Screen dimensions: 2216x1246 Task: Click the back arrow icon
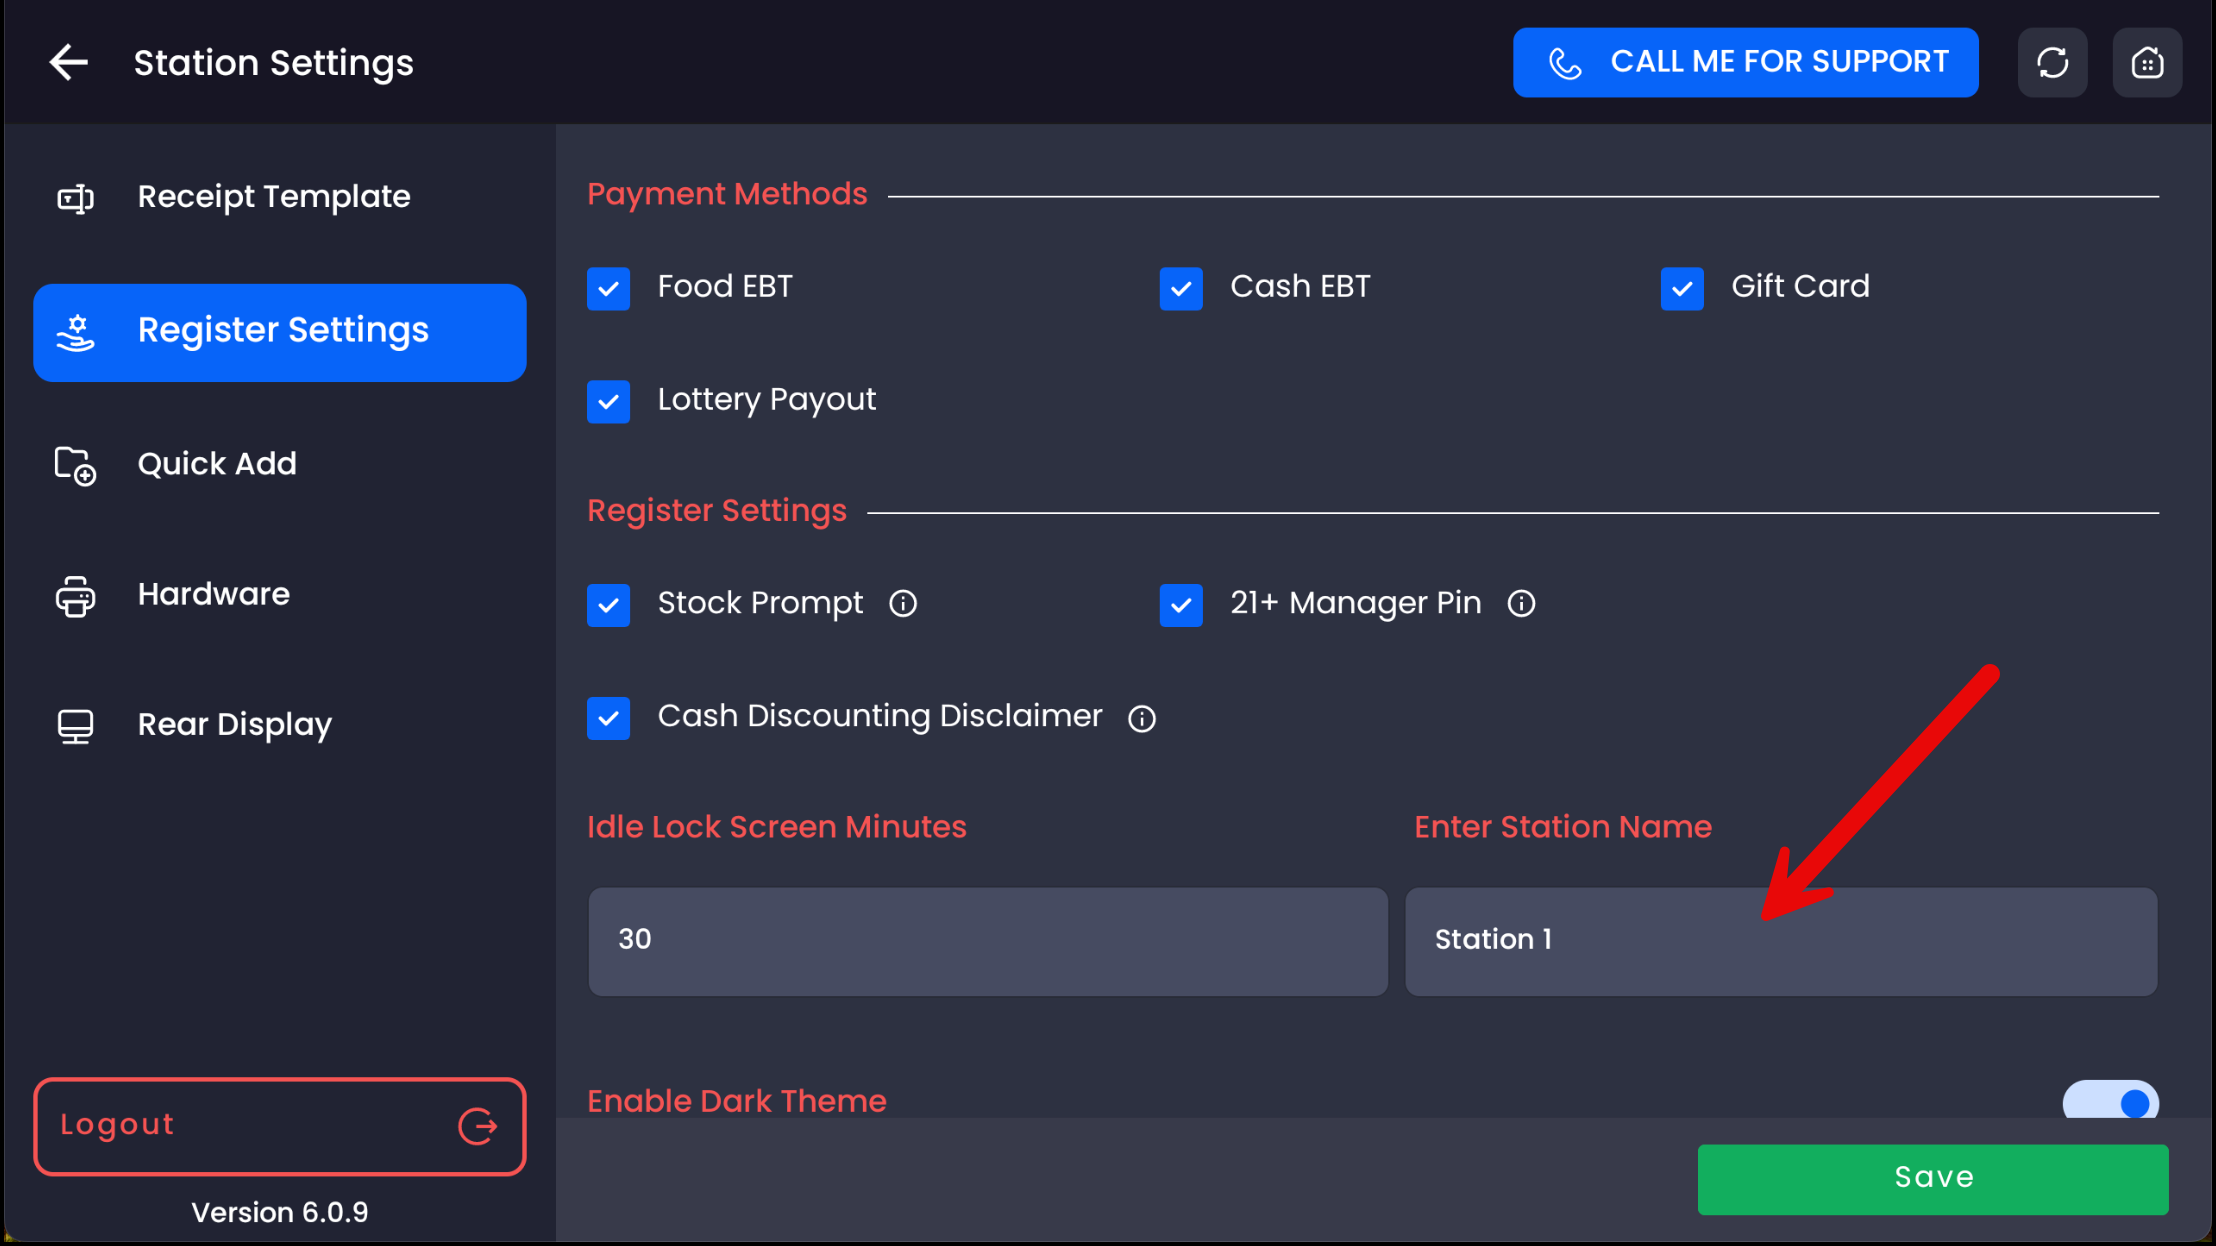(x=69, y=62)
